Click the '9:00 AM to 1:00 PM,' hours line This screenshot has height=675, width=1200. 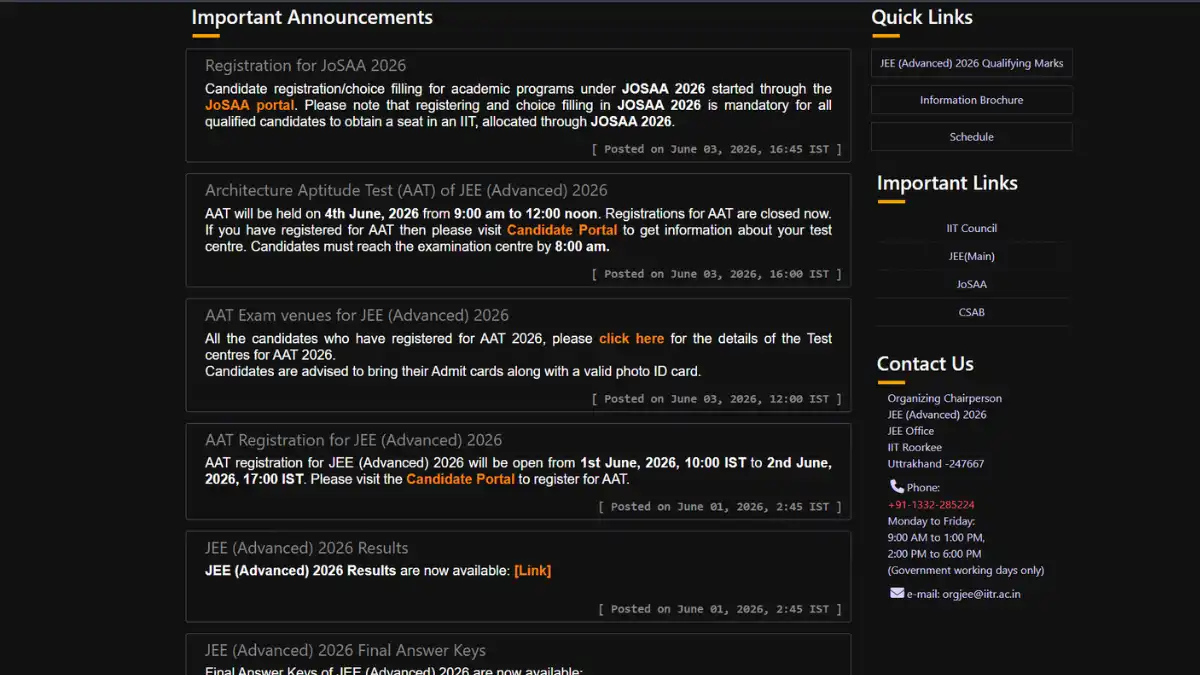936,537
